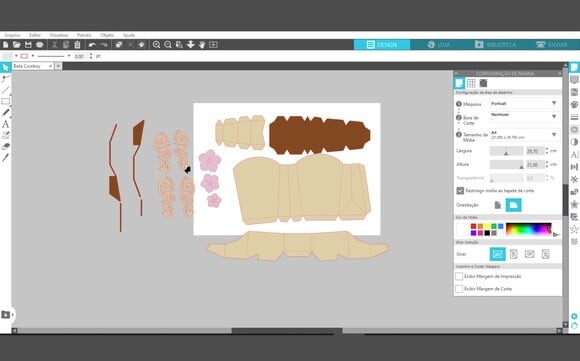Screen dimensions: 580x361
Task: Choose portrait page orientation
Action: (x=498, y=205)
